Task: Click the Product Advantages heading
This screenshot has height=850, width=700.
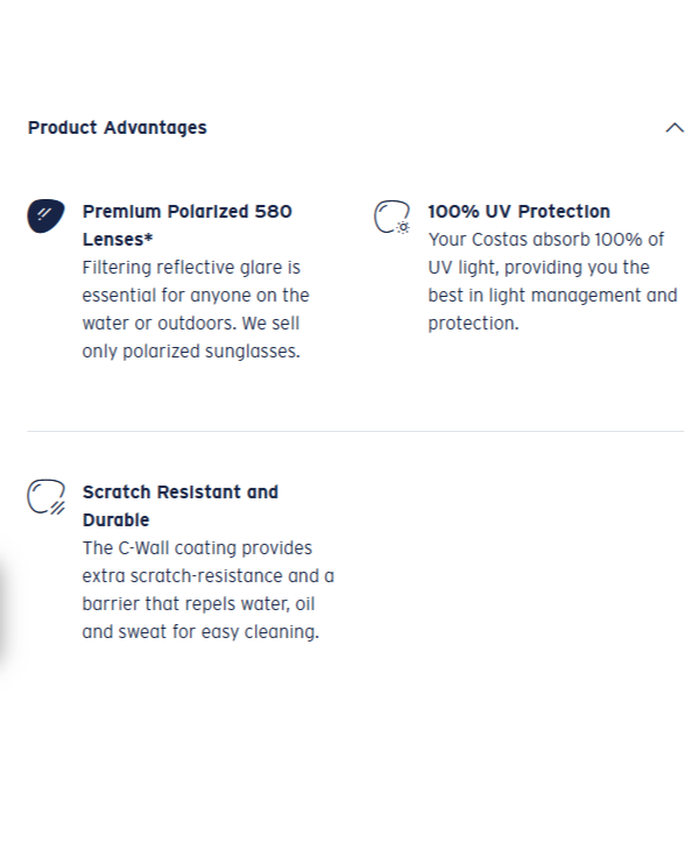Action: tap(117, 128)
